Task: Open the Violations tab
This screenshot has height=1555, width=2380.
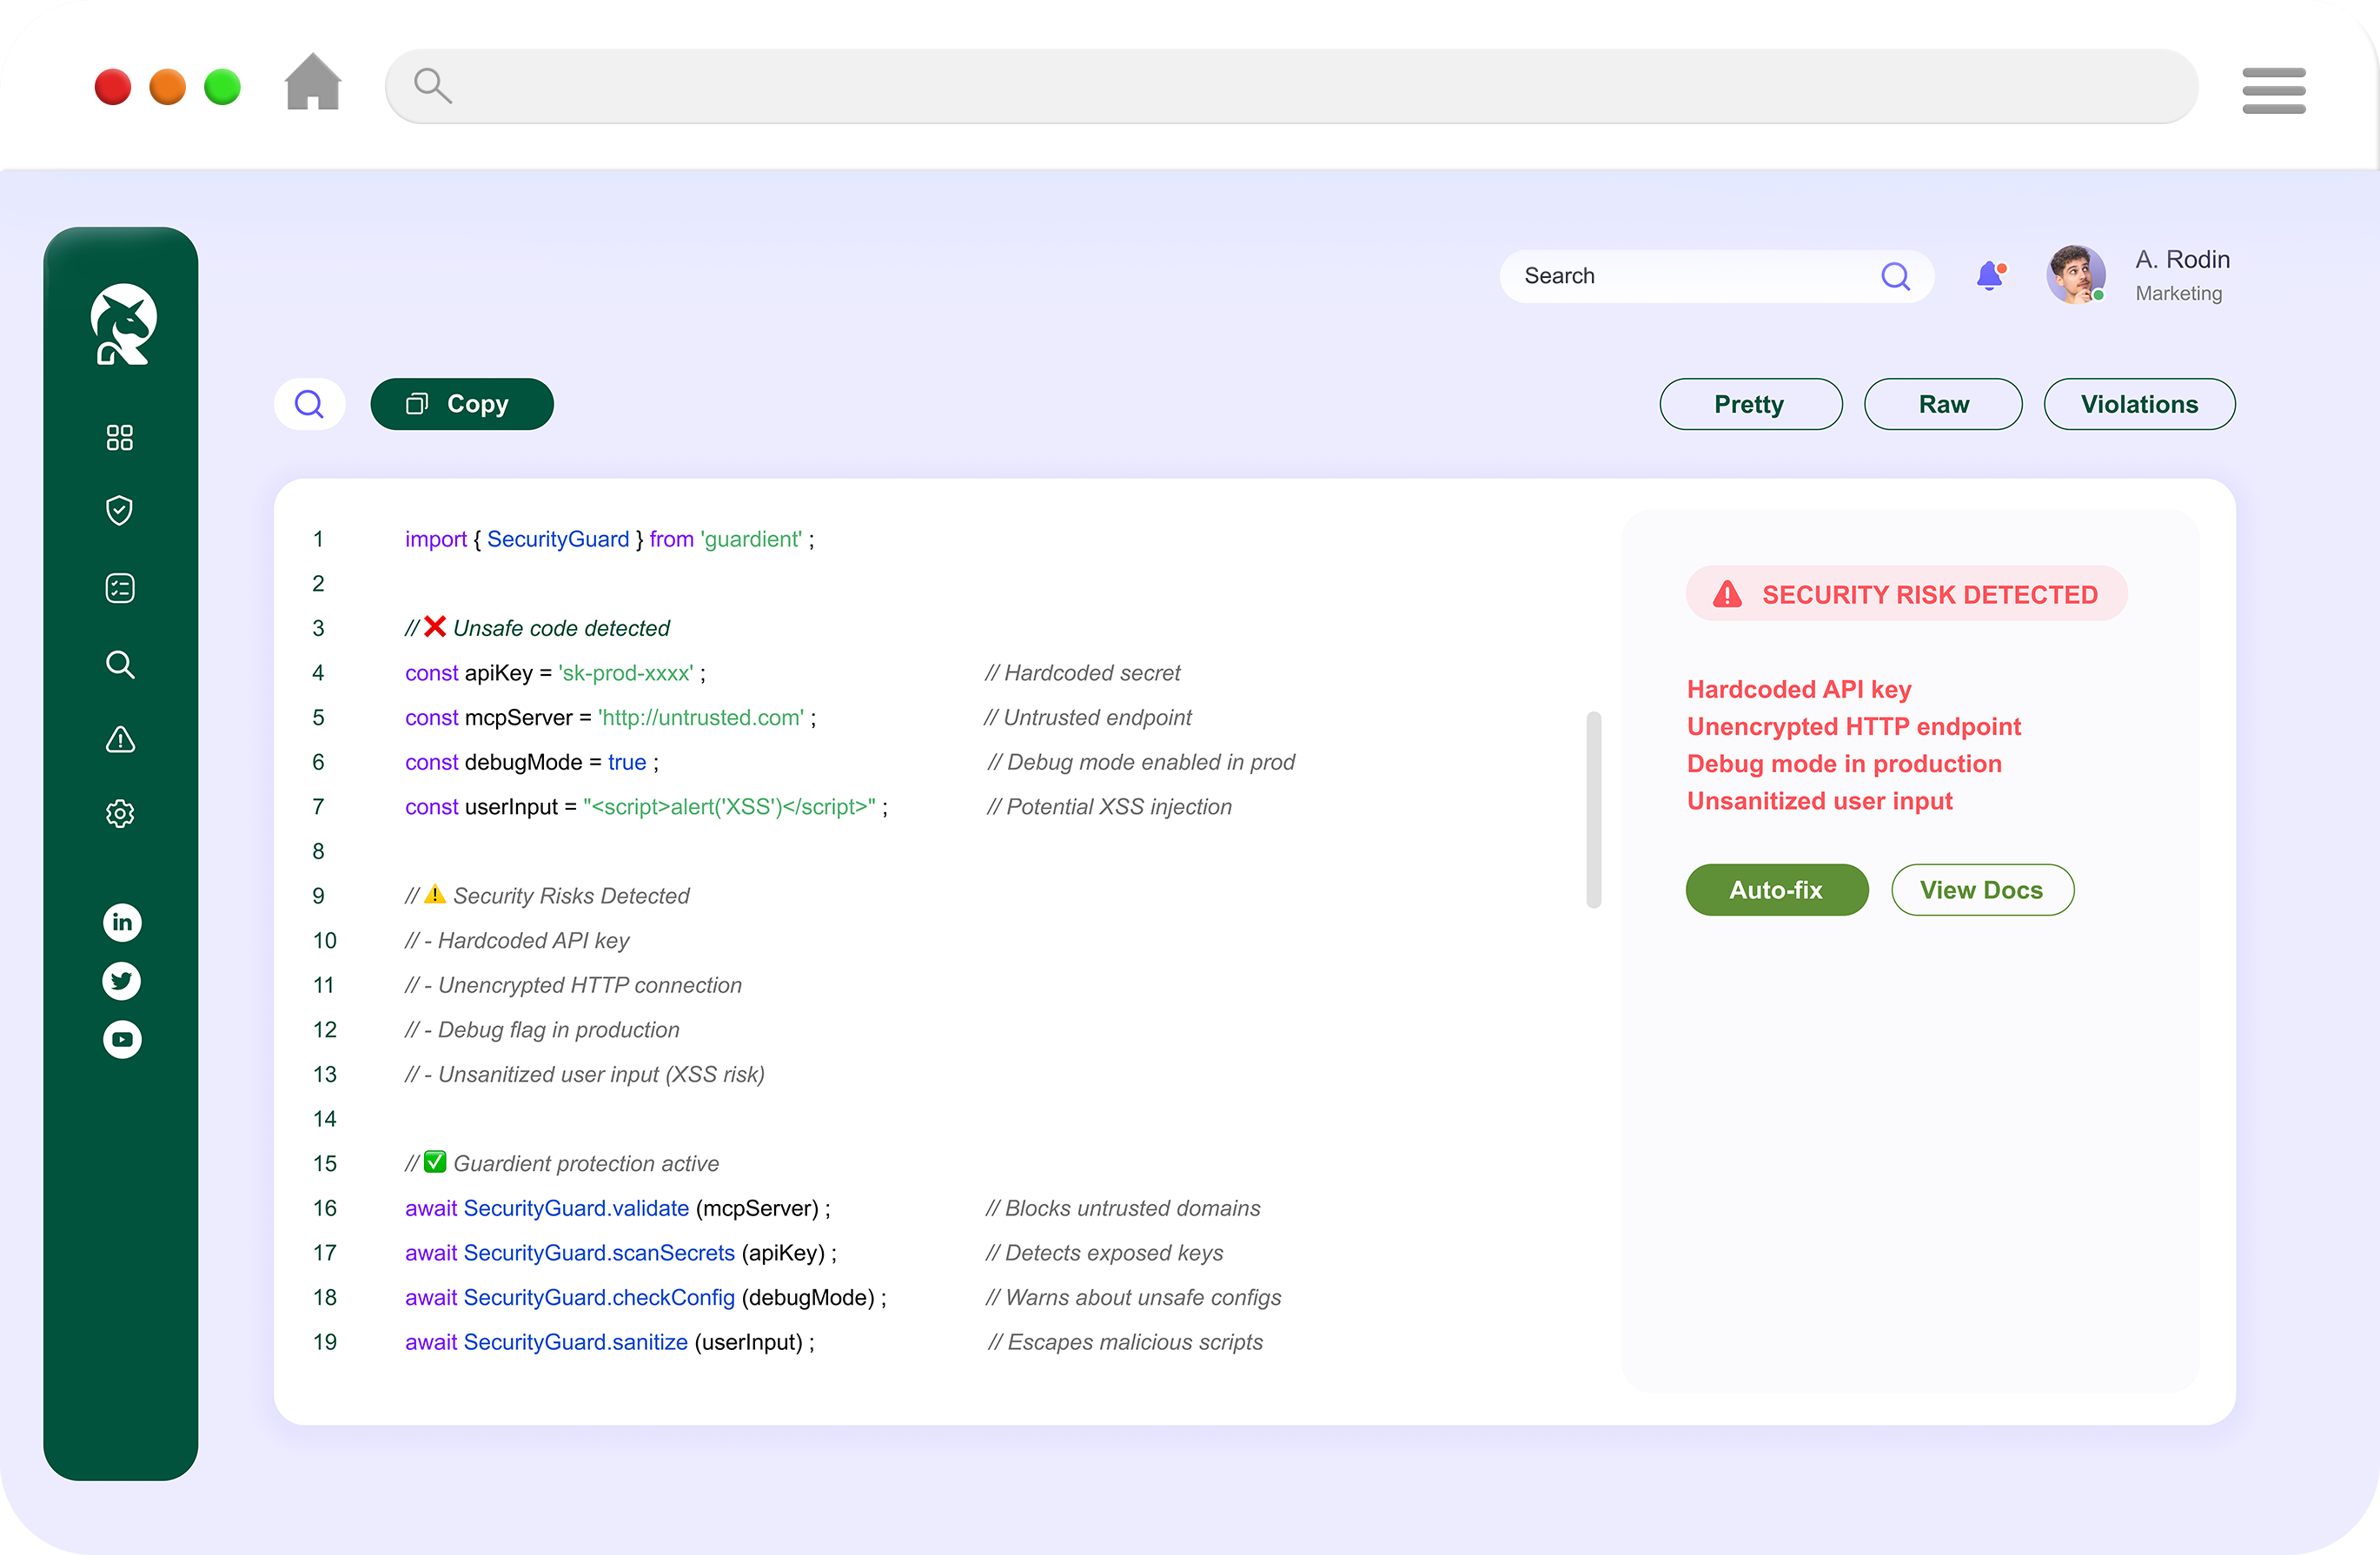Action: coord(2139,404)
